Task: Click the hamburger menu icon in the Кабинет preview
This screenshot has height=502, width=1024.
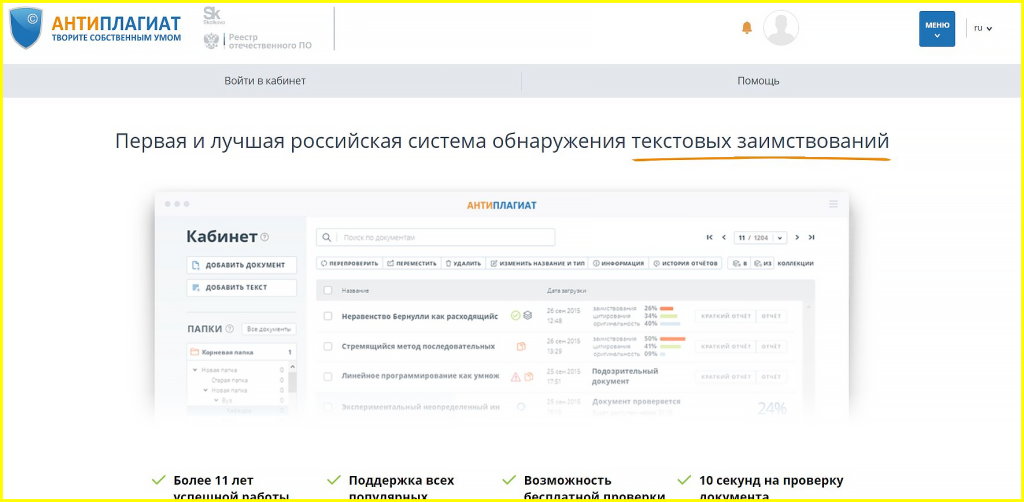Action: pos(833,204)
